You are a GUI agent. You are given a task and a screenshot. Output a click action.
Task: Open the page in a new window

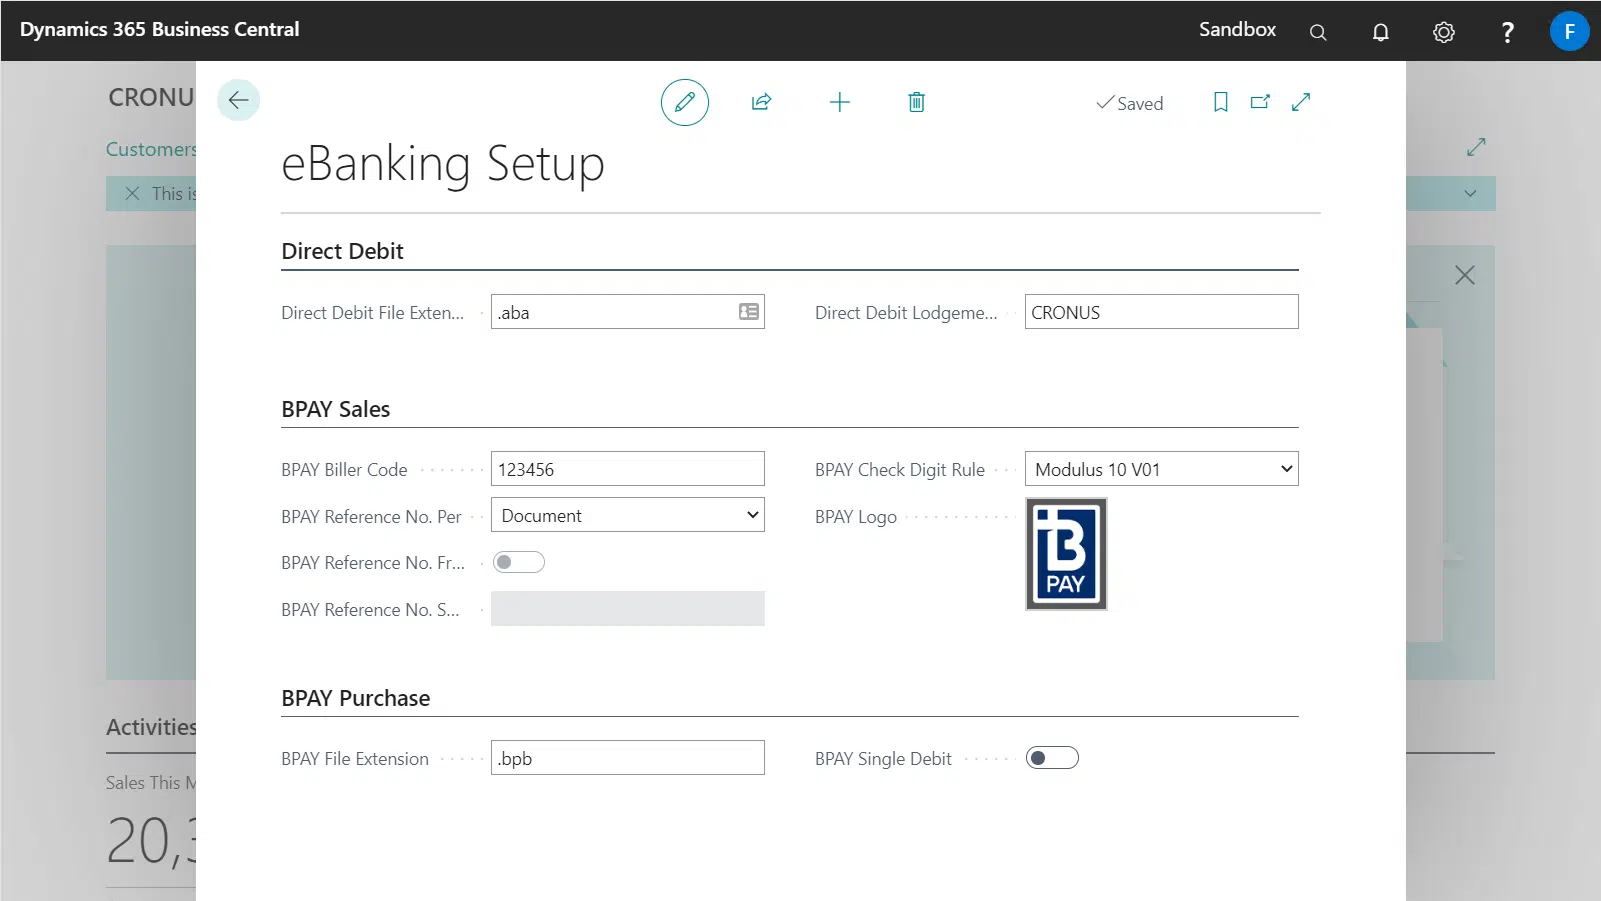click(1260, 102)
